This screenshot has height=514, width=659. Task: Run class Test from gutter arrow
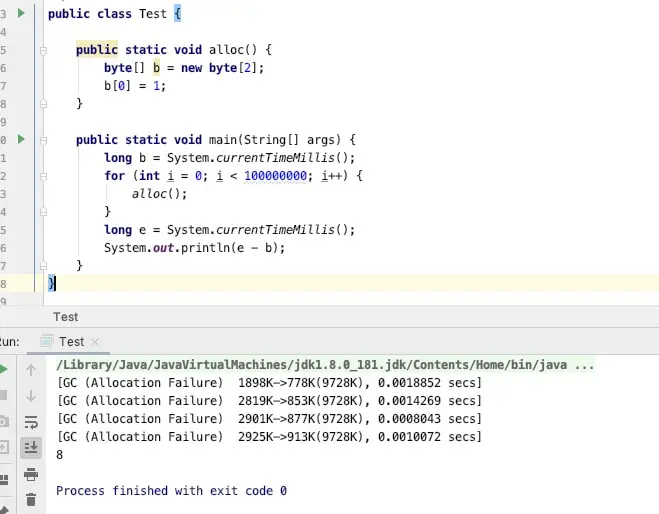pos(21,13)
